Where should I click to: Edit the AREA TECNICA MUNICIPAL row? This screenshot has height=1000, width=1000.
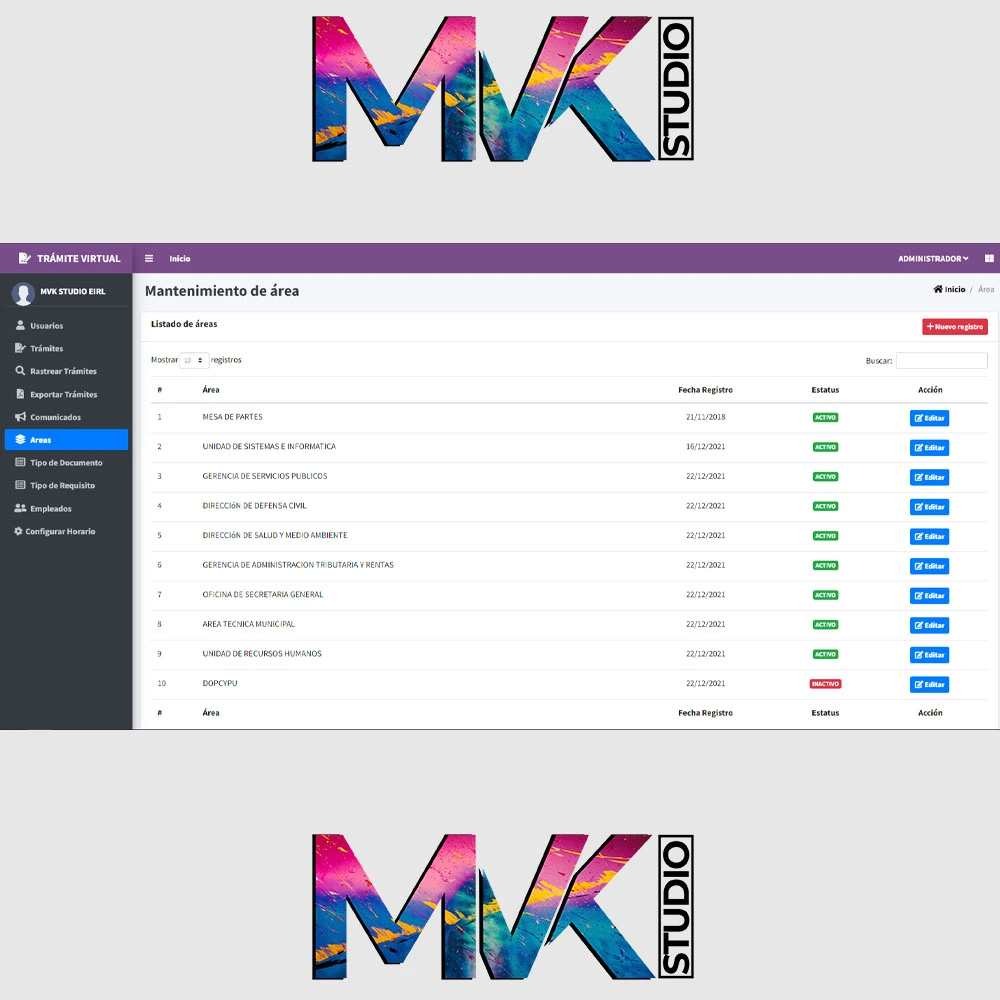(x=929, y=625)
